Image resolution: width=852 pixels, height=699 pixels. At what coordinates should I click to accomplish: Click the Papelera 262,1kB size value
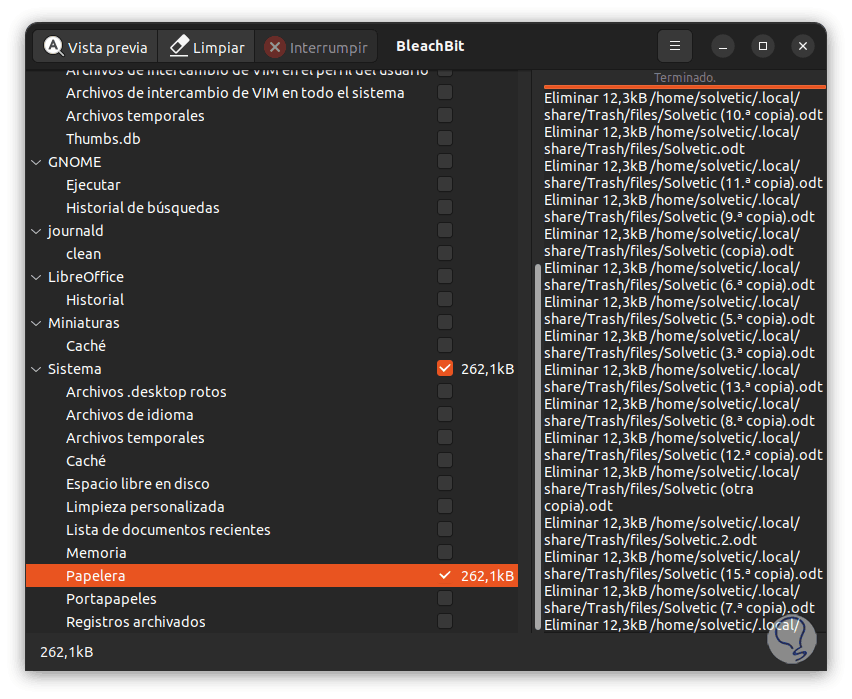(487, 576)
